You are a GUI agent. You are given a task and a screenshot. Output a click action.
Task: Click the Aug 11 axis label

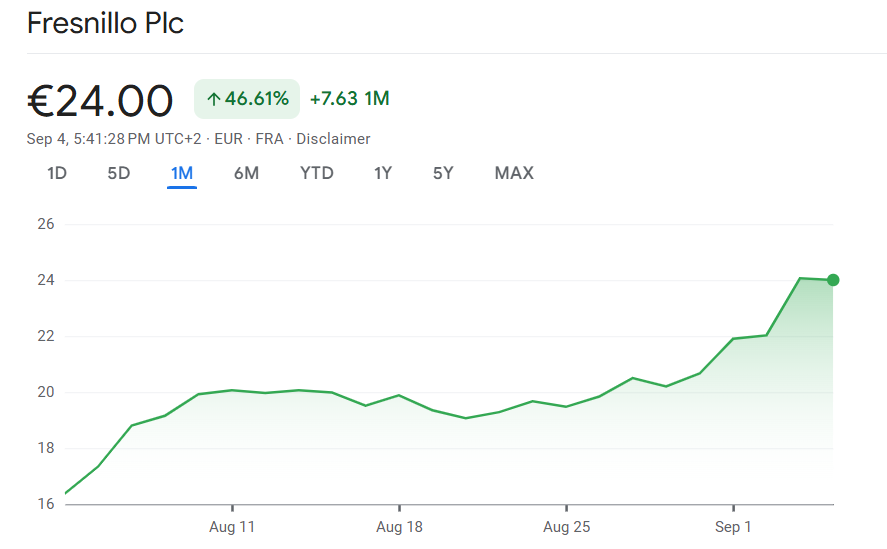point(232,527)
